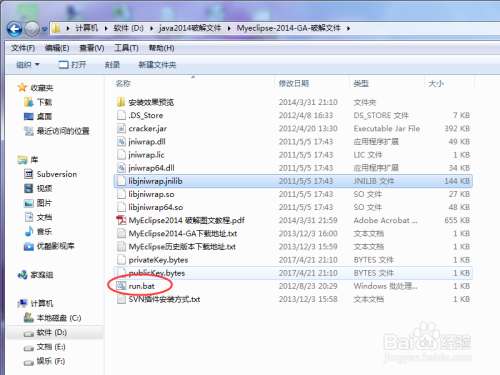Select 软件 (D:) drive in sidebar
Screen dimensions: 500x375
[46, 333]
